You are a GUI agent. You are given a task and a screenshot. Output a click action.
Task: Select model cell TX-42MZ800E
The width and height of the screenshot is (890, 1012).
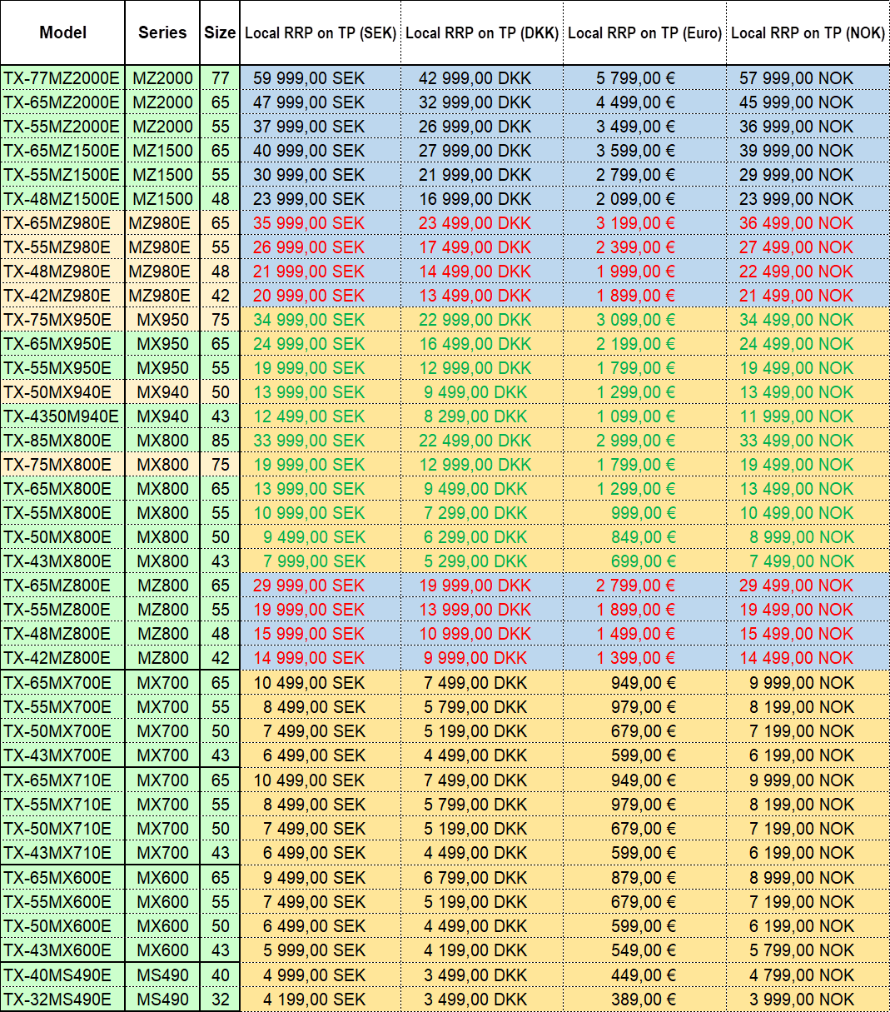pos(63,658)
